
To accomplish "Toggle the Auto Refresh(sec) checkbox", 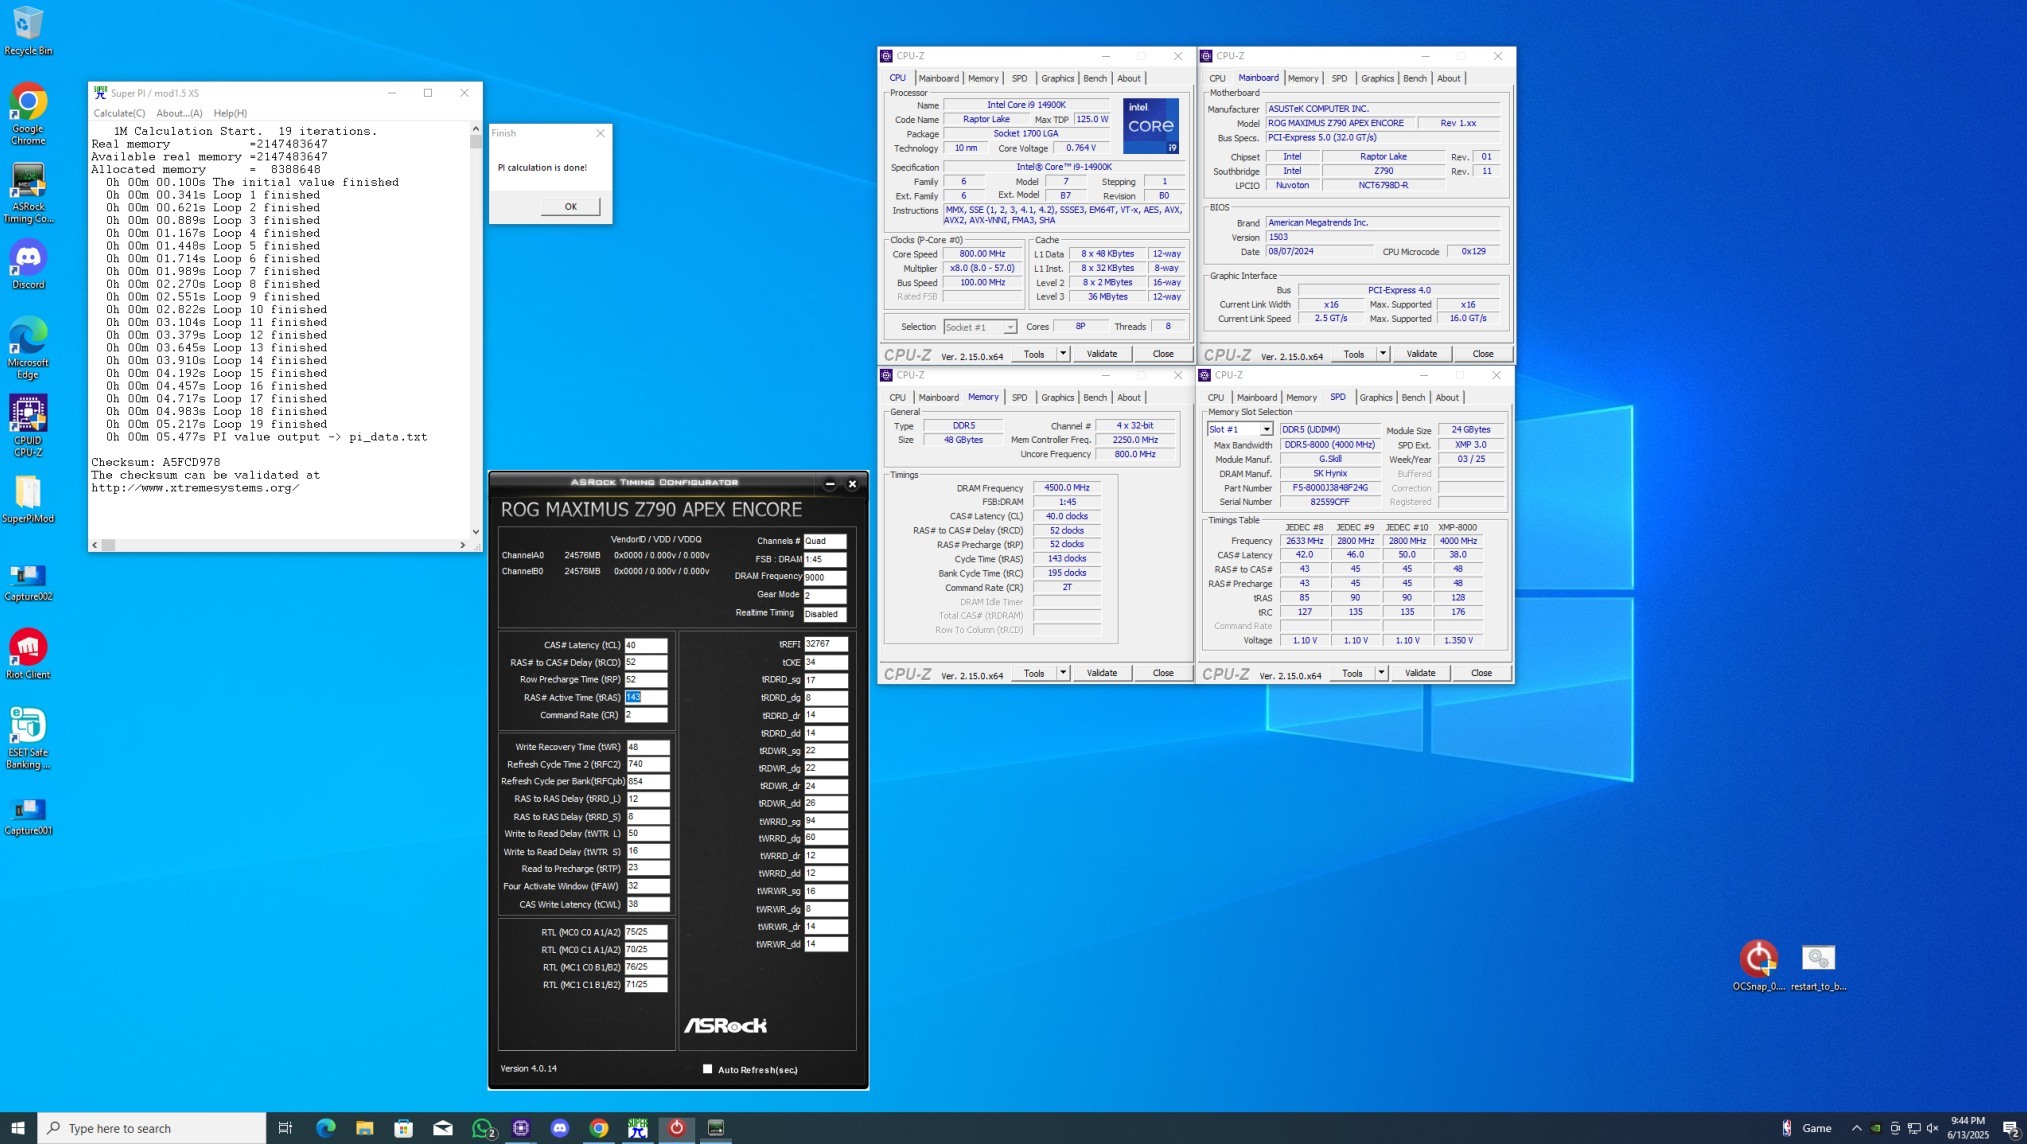I will [x=707, y=1069].
